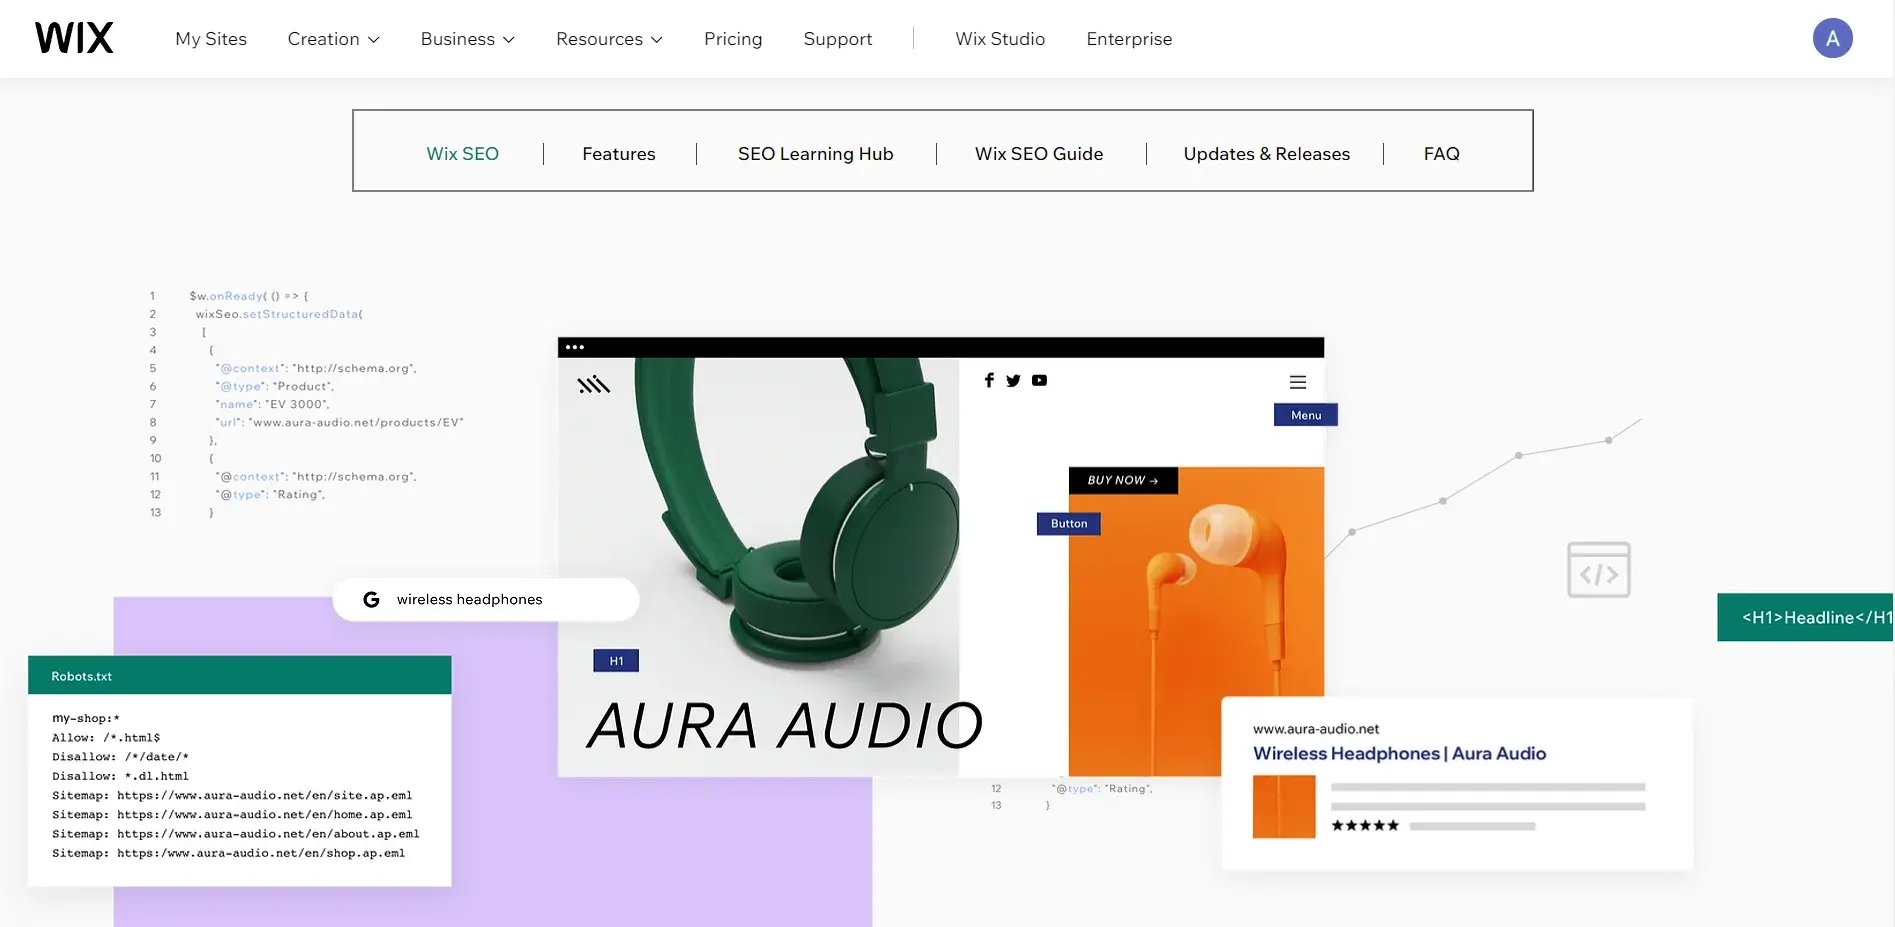The image size is (1895, 927).
Task: Click the blue Menu label
Action: coord(1306,415)
